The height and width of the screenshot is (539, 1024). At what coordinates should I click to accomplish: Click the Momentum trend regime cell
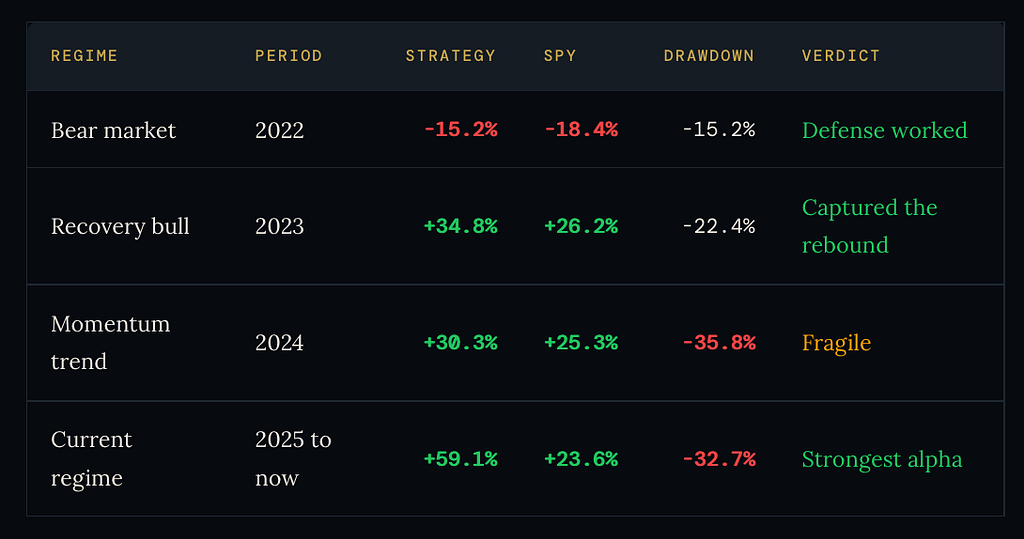point(110,342)
